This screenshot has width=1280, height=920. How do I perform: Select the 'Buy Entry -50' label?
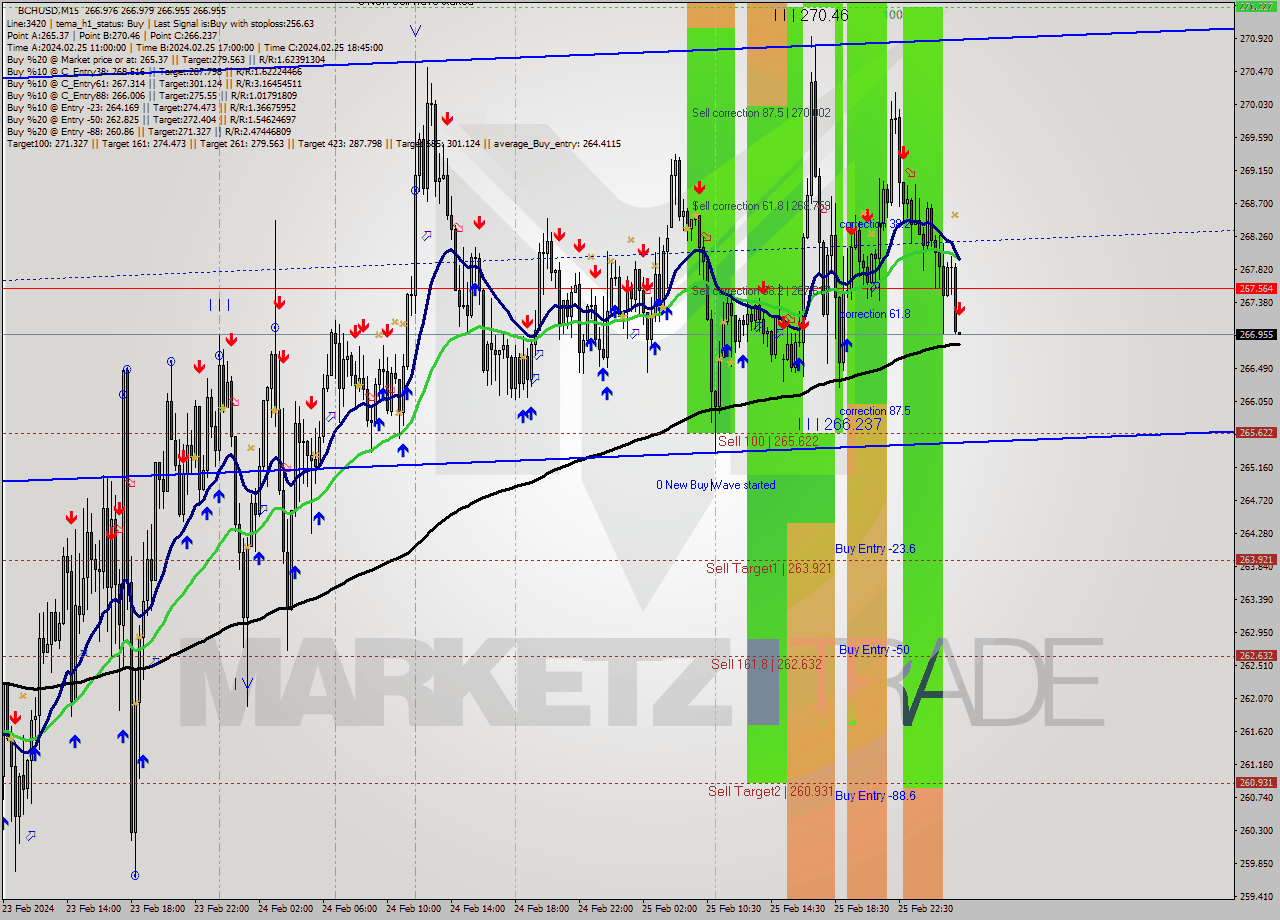874,650
